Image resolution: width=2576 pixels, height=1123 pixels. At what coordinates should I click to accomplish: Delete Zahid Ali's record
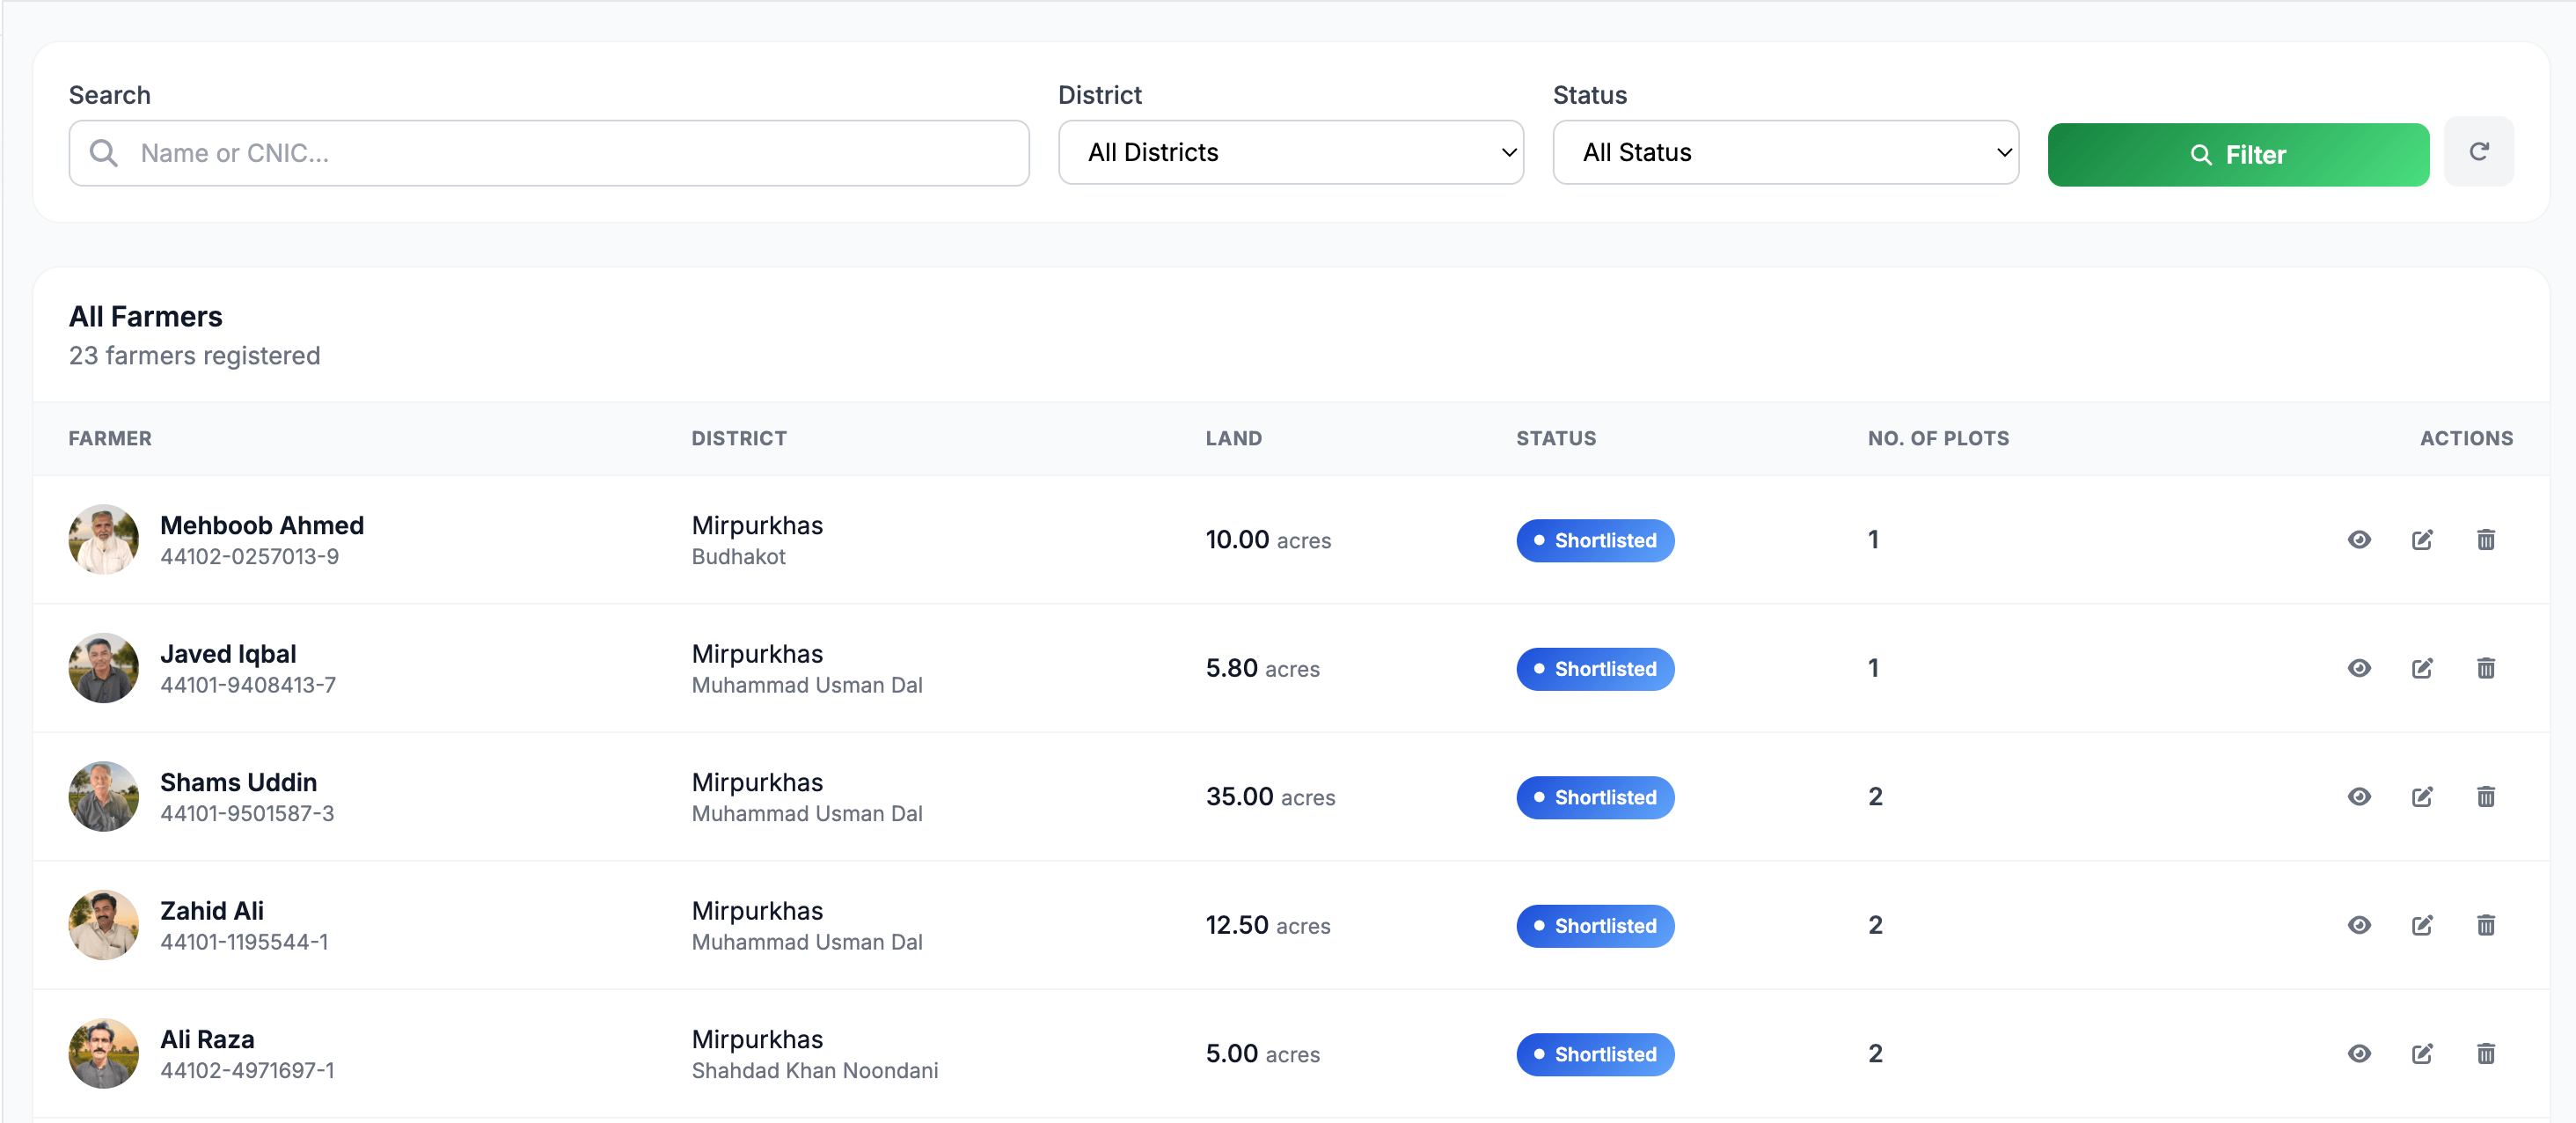pyautogui.click(x=2486, y=925)
